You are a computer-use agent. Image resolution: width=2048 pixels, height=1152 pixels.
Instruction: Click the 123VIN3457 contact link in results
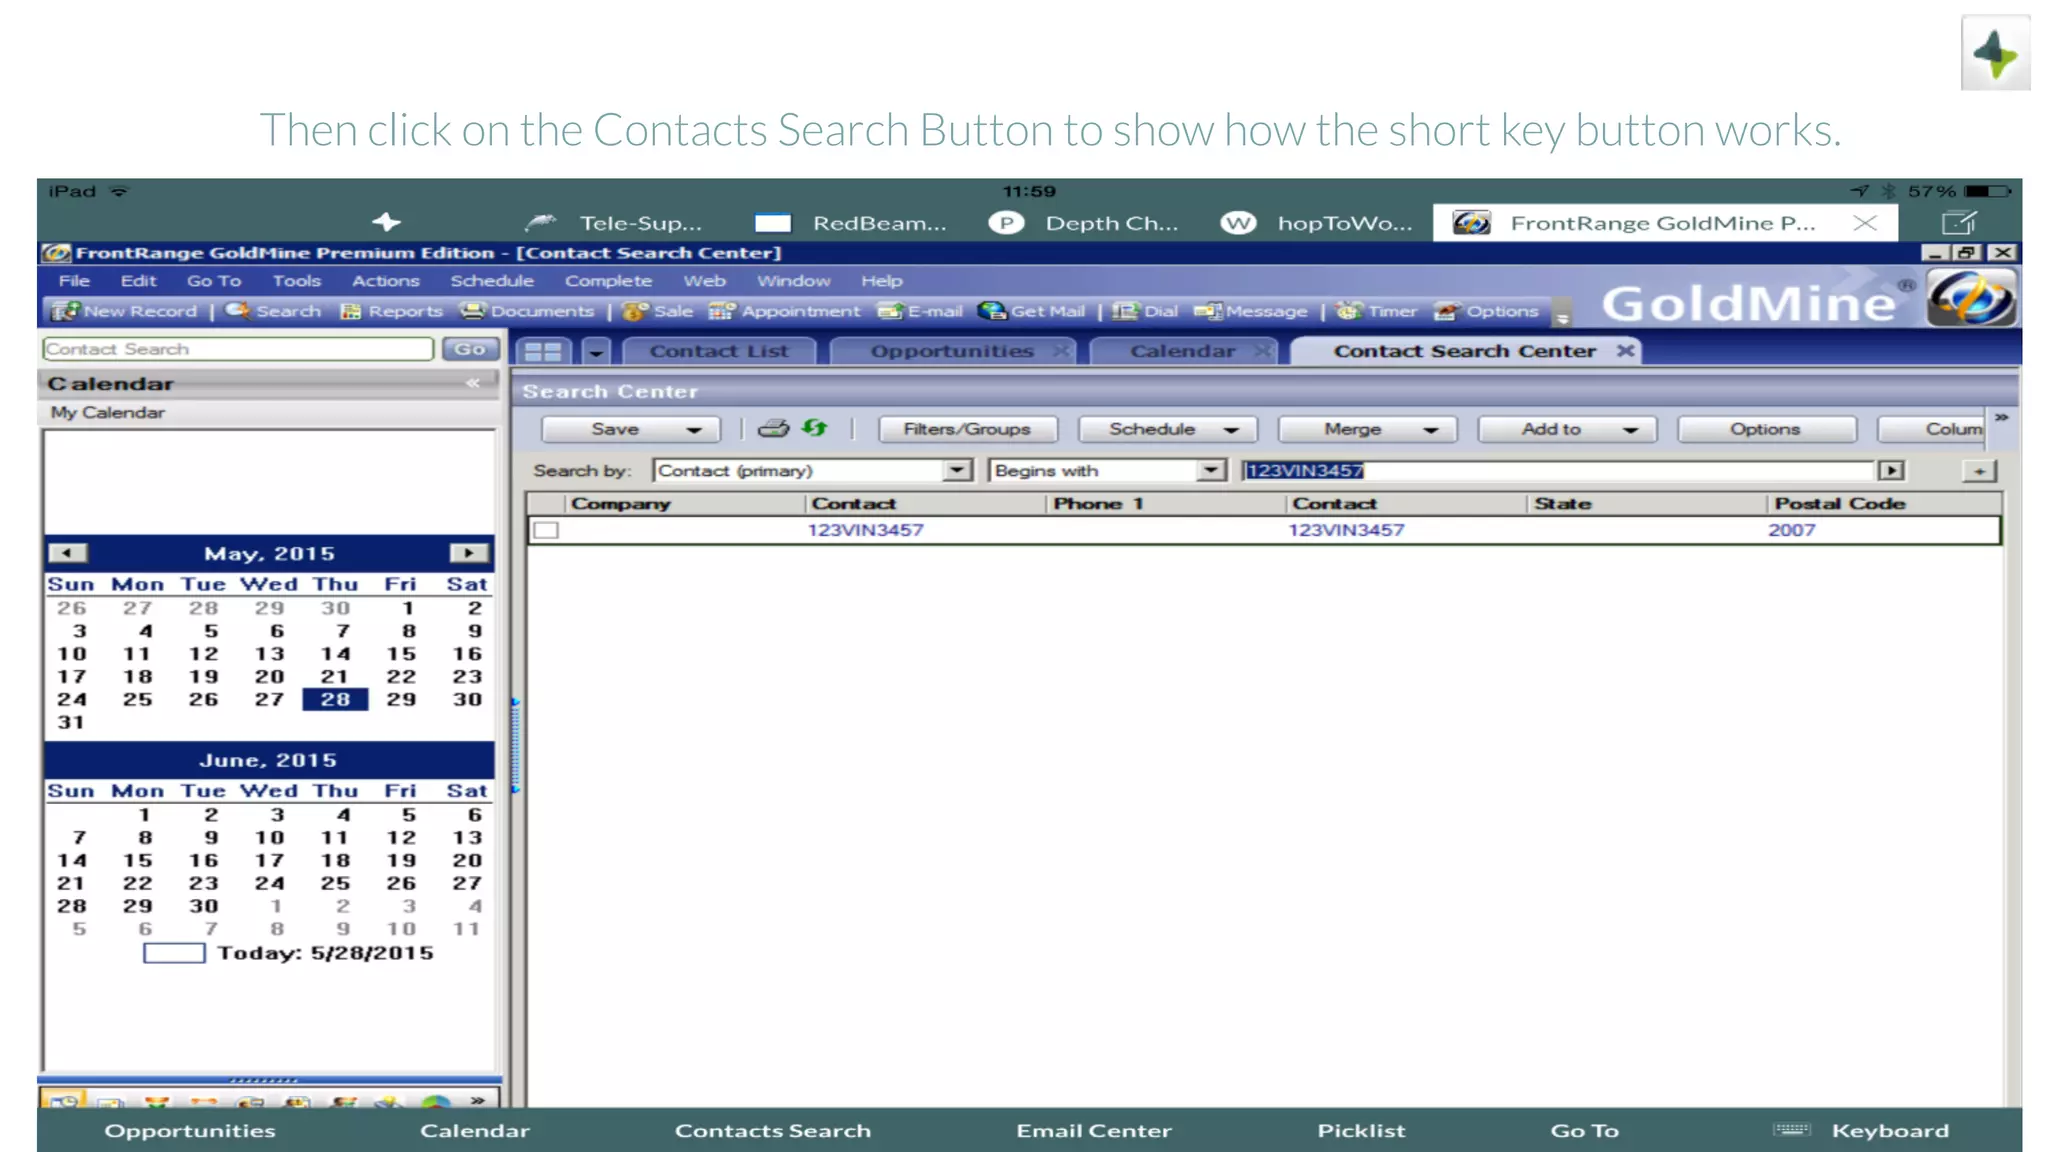pyautogui.click(x=866, y=530)
